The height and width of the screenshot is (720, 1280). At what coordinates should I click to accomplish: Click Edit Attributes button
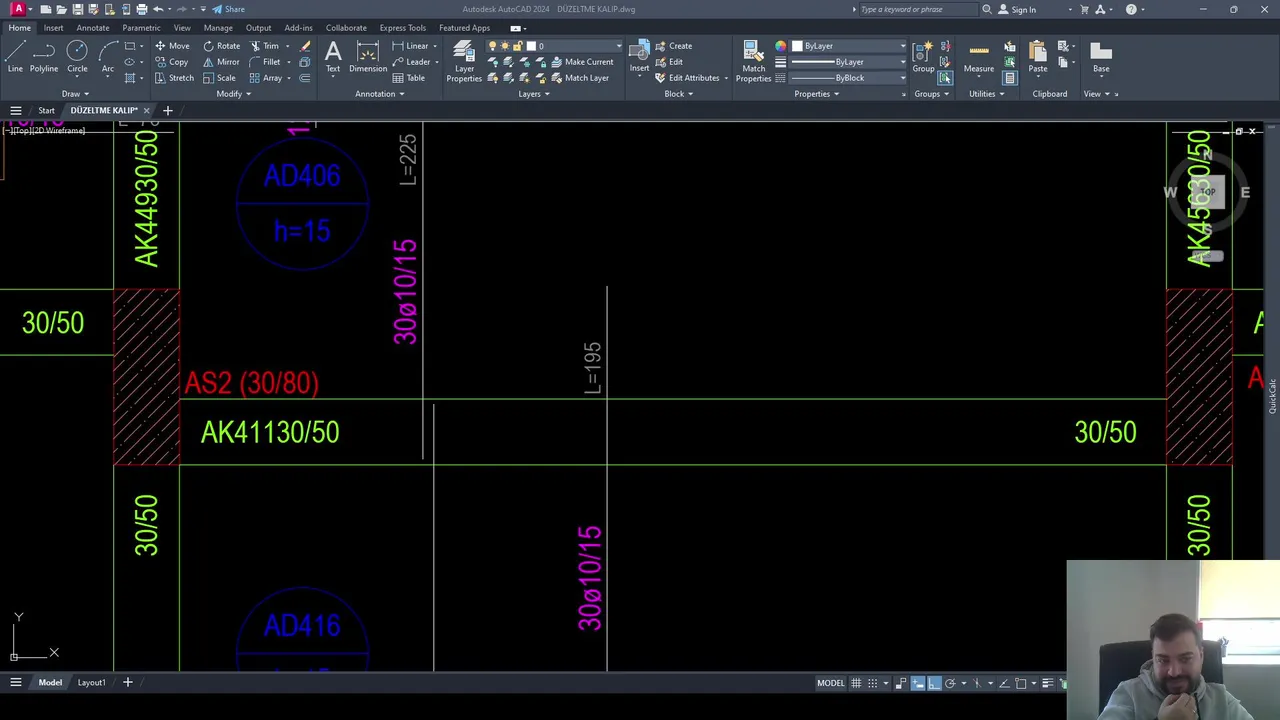click(x=687, y=78)
